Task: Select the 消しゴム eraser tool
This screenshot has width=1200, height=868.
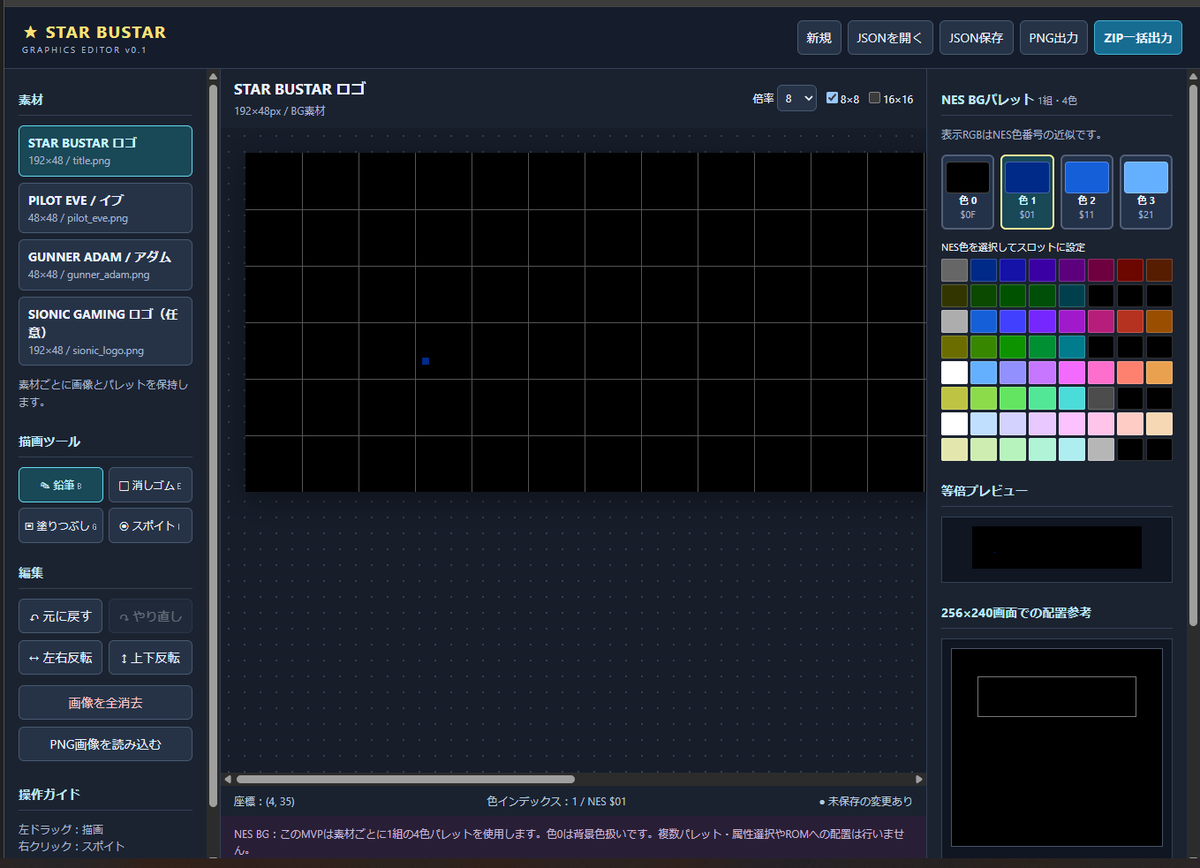Action: [x=150, y=485]
